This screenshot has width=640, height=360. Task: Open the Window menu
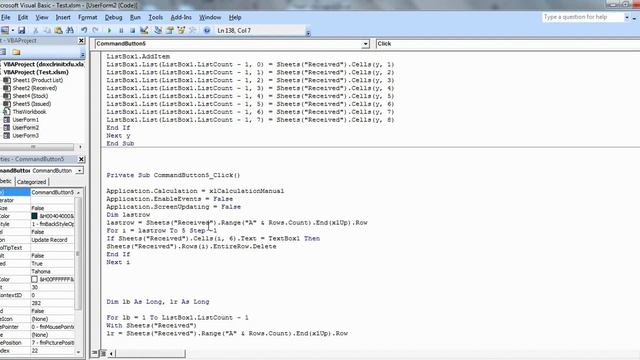point(210,18)
